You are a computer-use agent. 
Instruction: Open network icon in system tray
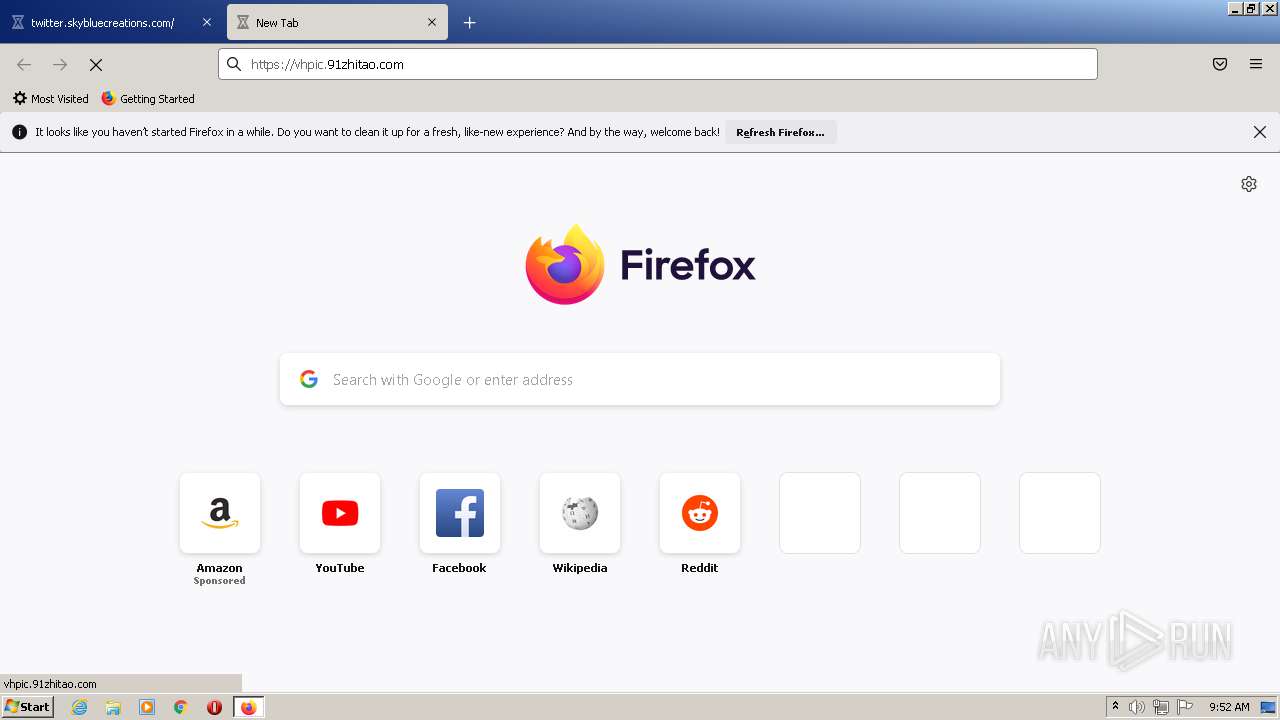click(1161, 707)
